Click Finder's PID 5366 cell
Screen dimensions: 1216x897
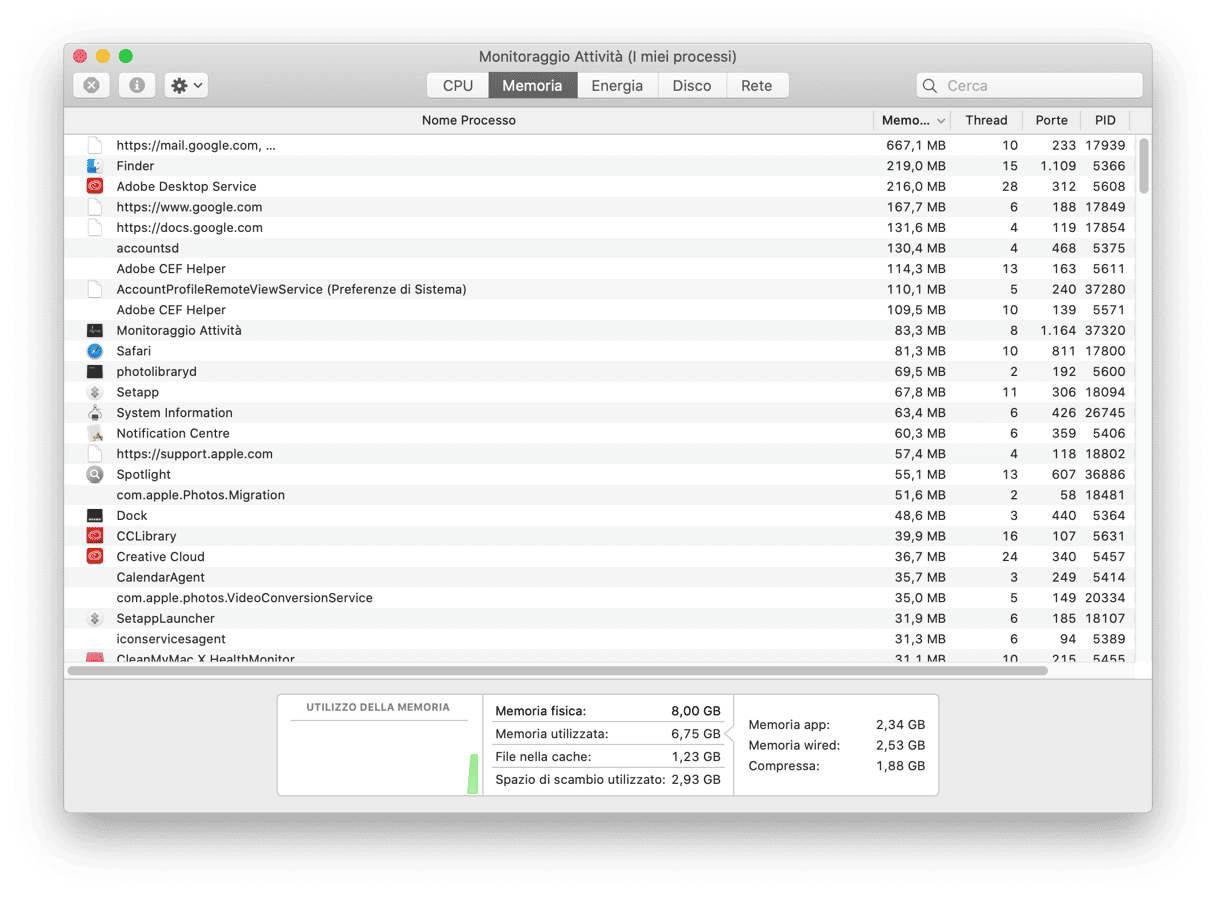[x=1109, y=166]
